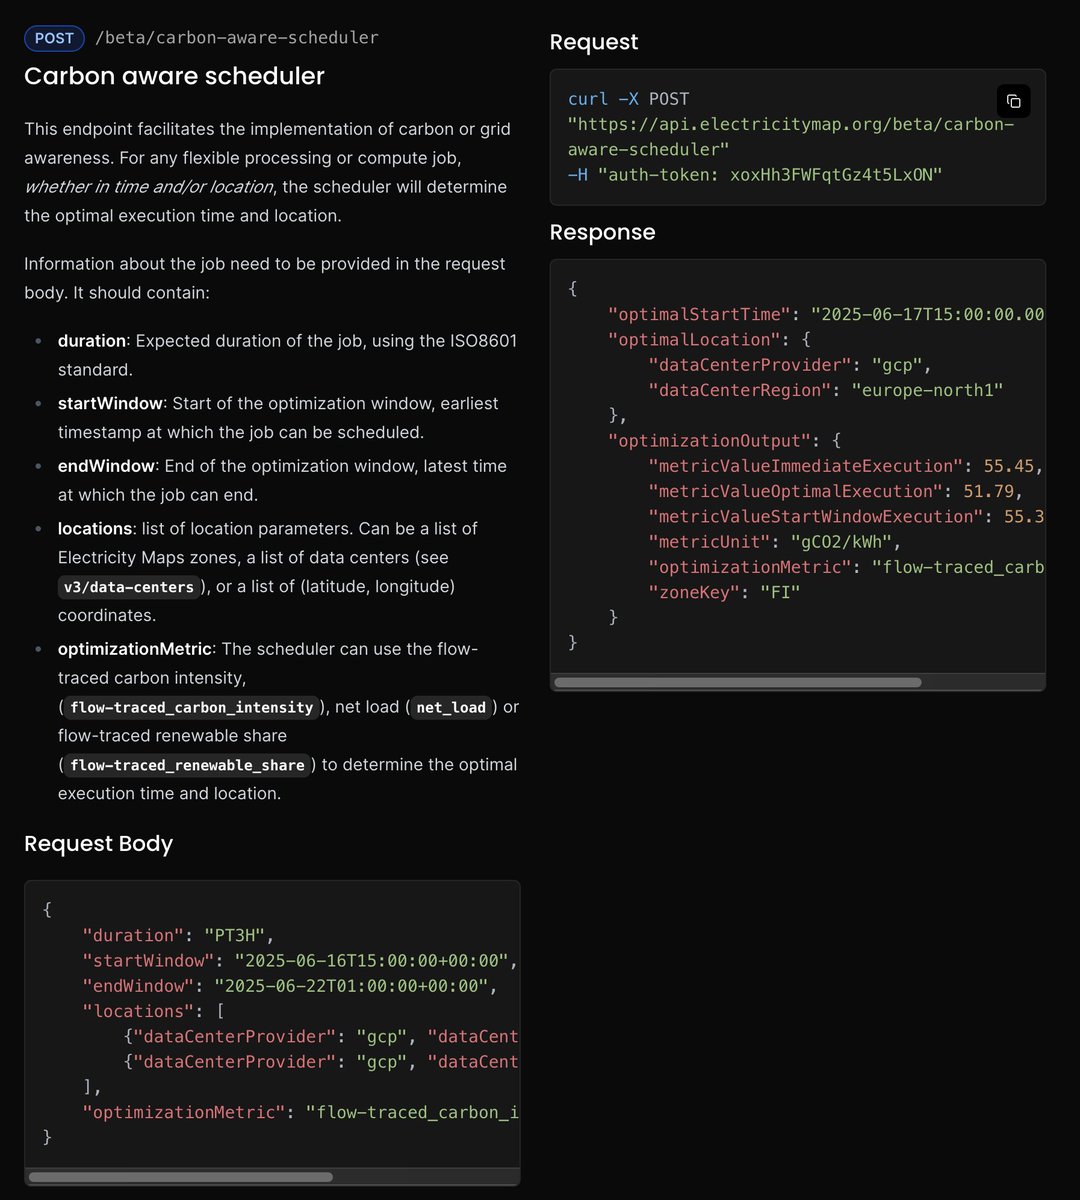Viewport: 1080px width, 1200px height.
Task: Click the endWindow timestamp in the request body
Action: pyautogui.click(x=352, y=986)
